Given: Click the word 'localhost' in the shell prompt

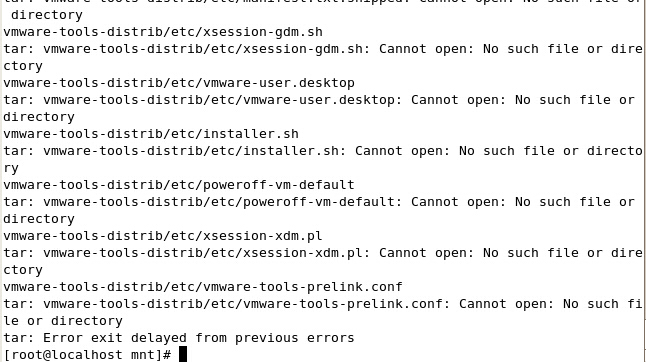Looking at the screenshot, I should (87, 355).
